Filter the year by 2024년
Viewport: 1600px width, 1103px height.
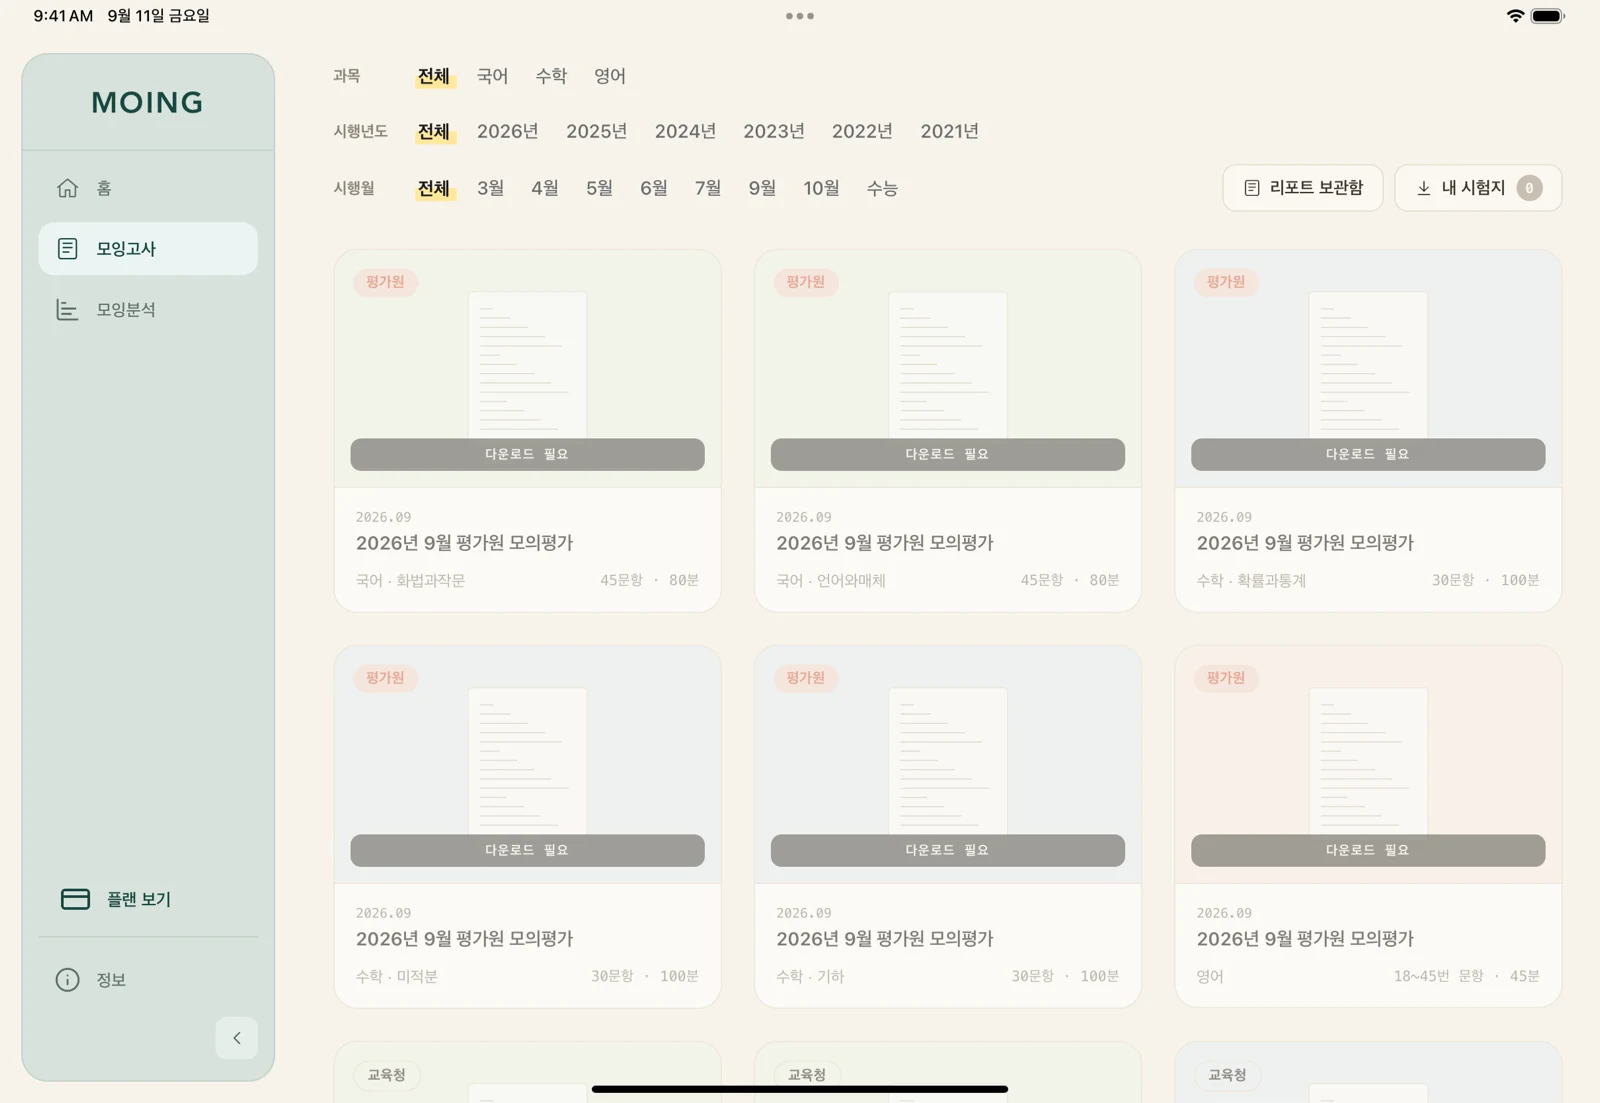(x=686, y=131)
